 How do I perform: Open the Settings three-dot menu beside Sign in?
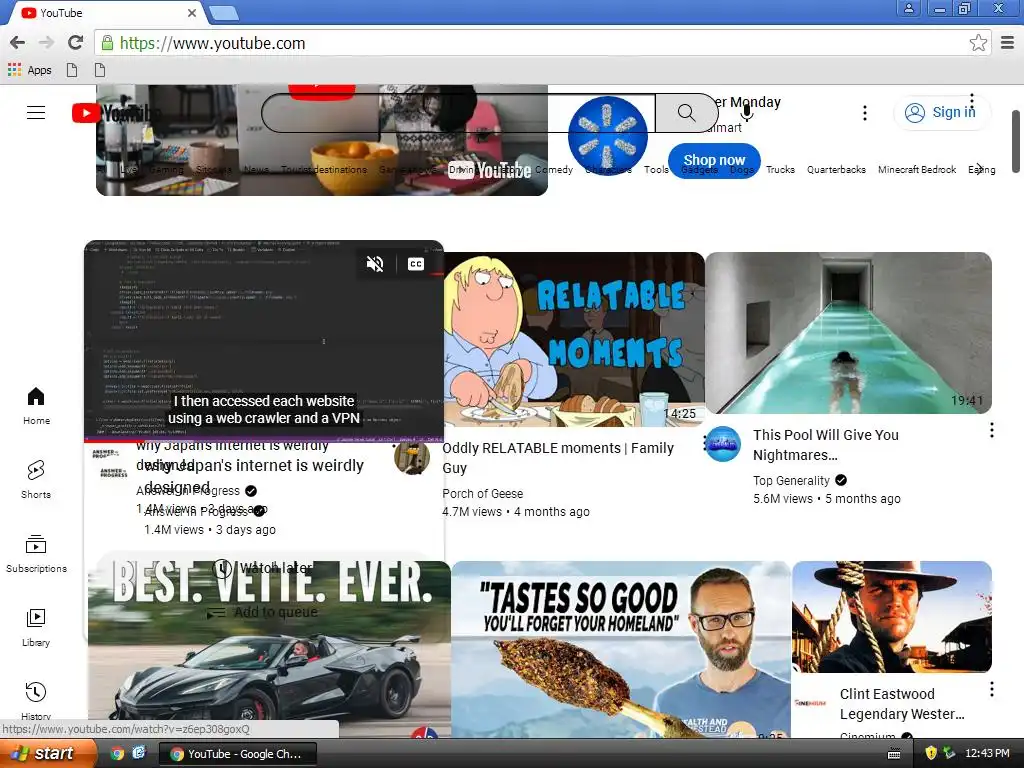[865, 113]
